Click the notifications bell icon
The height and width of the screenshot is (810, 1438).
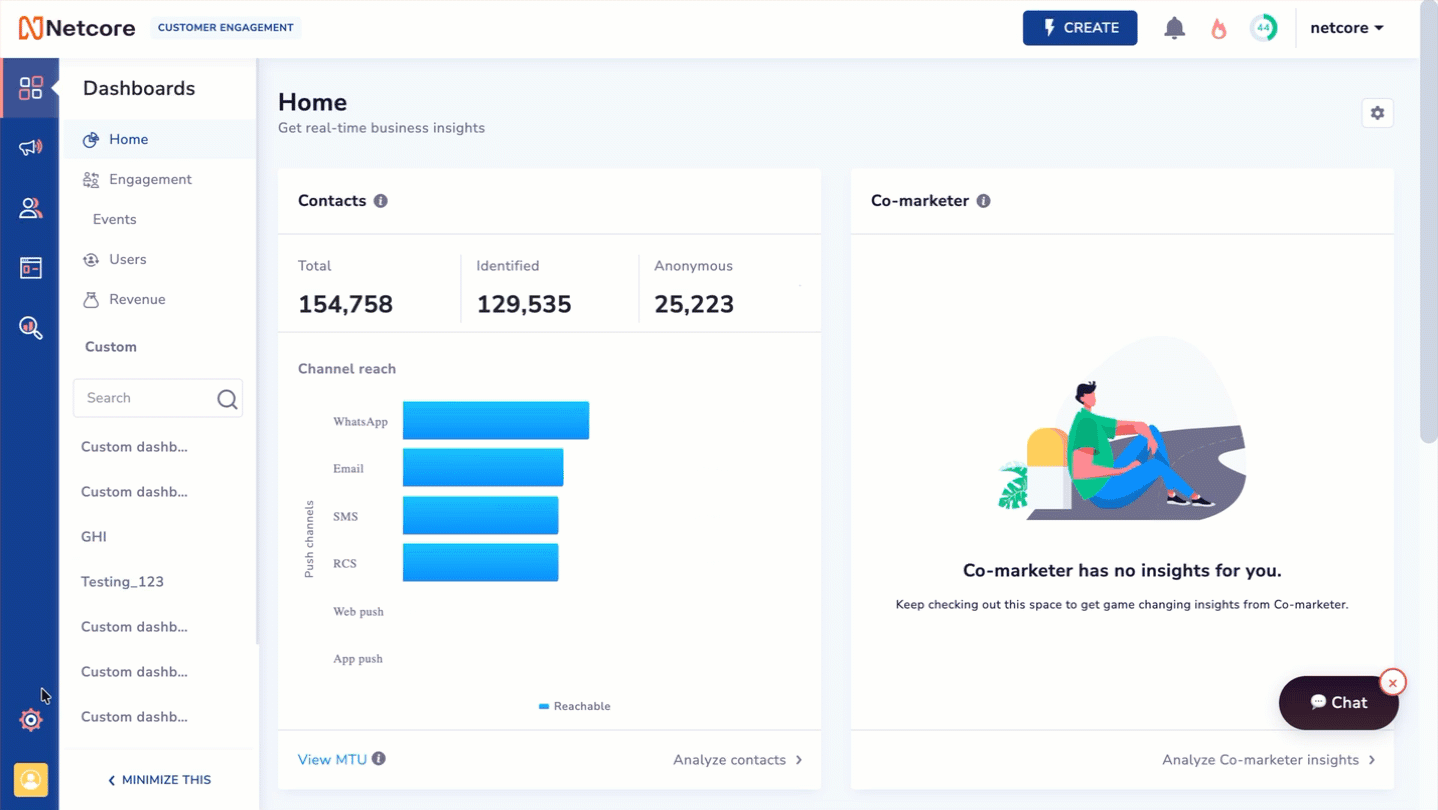tap(1175, 28)
